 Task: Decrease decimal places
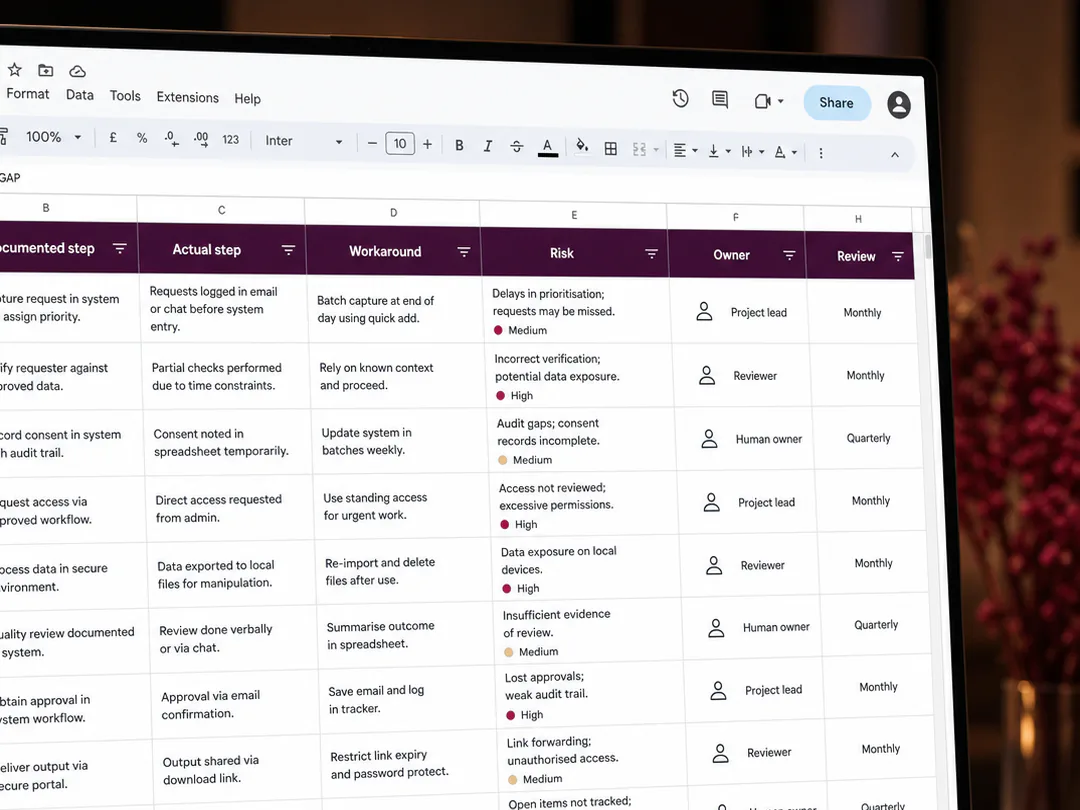click(x=172, y=139)
